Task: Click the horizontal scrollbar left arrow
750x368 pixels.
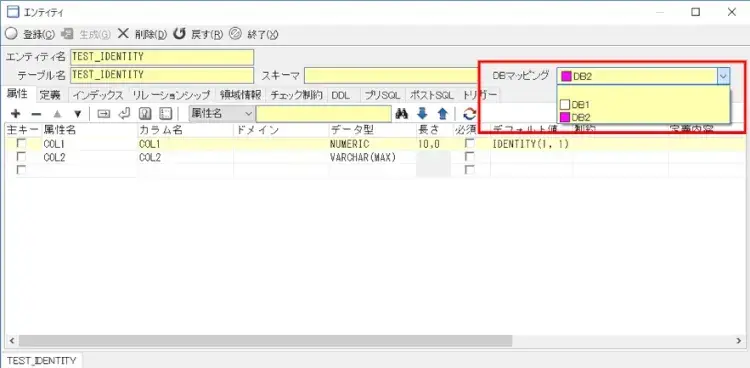Action: [x=11, y=340]
